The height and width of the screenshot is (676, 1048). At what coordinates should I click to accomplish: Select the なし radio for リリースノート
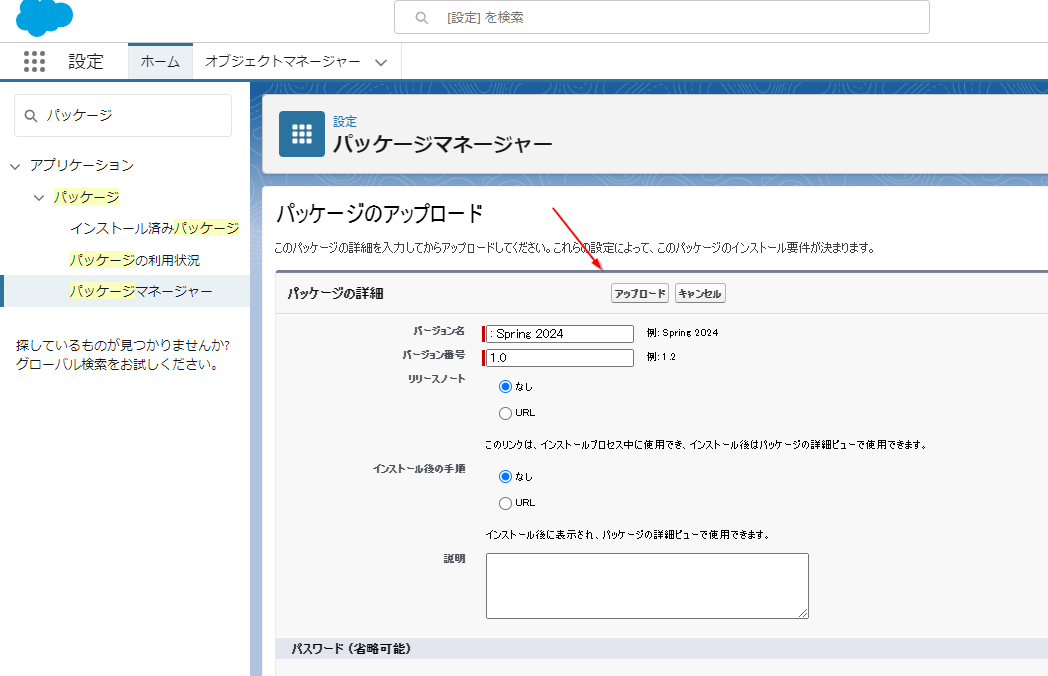[505, 386]
